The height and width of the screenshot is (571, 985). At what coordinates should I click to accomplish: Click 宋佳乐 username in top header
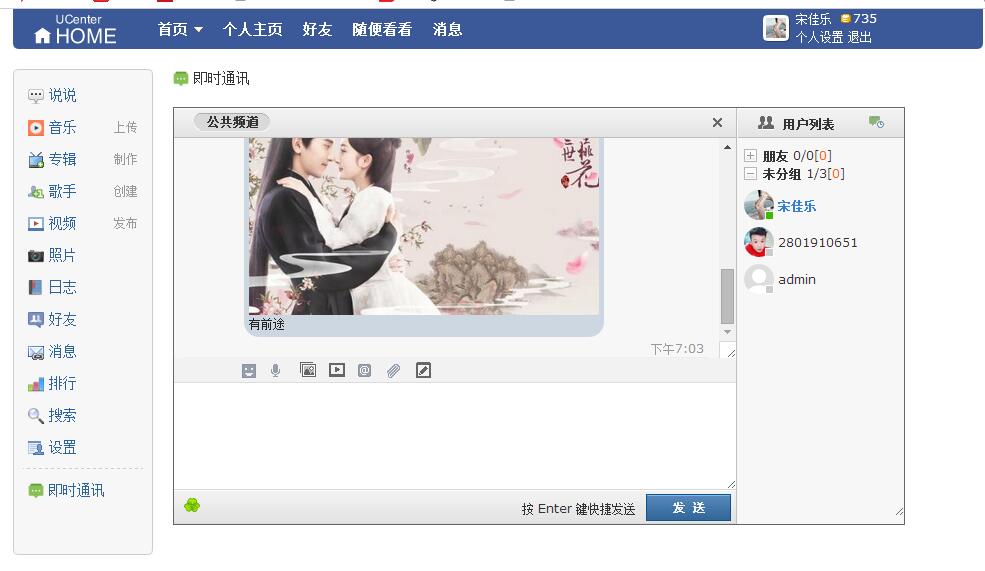click(813, 19)
